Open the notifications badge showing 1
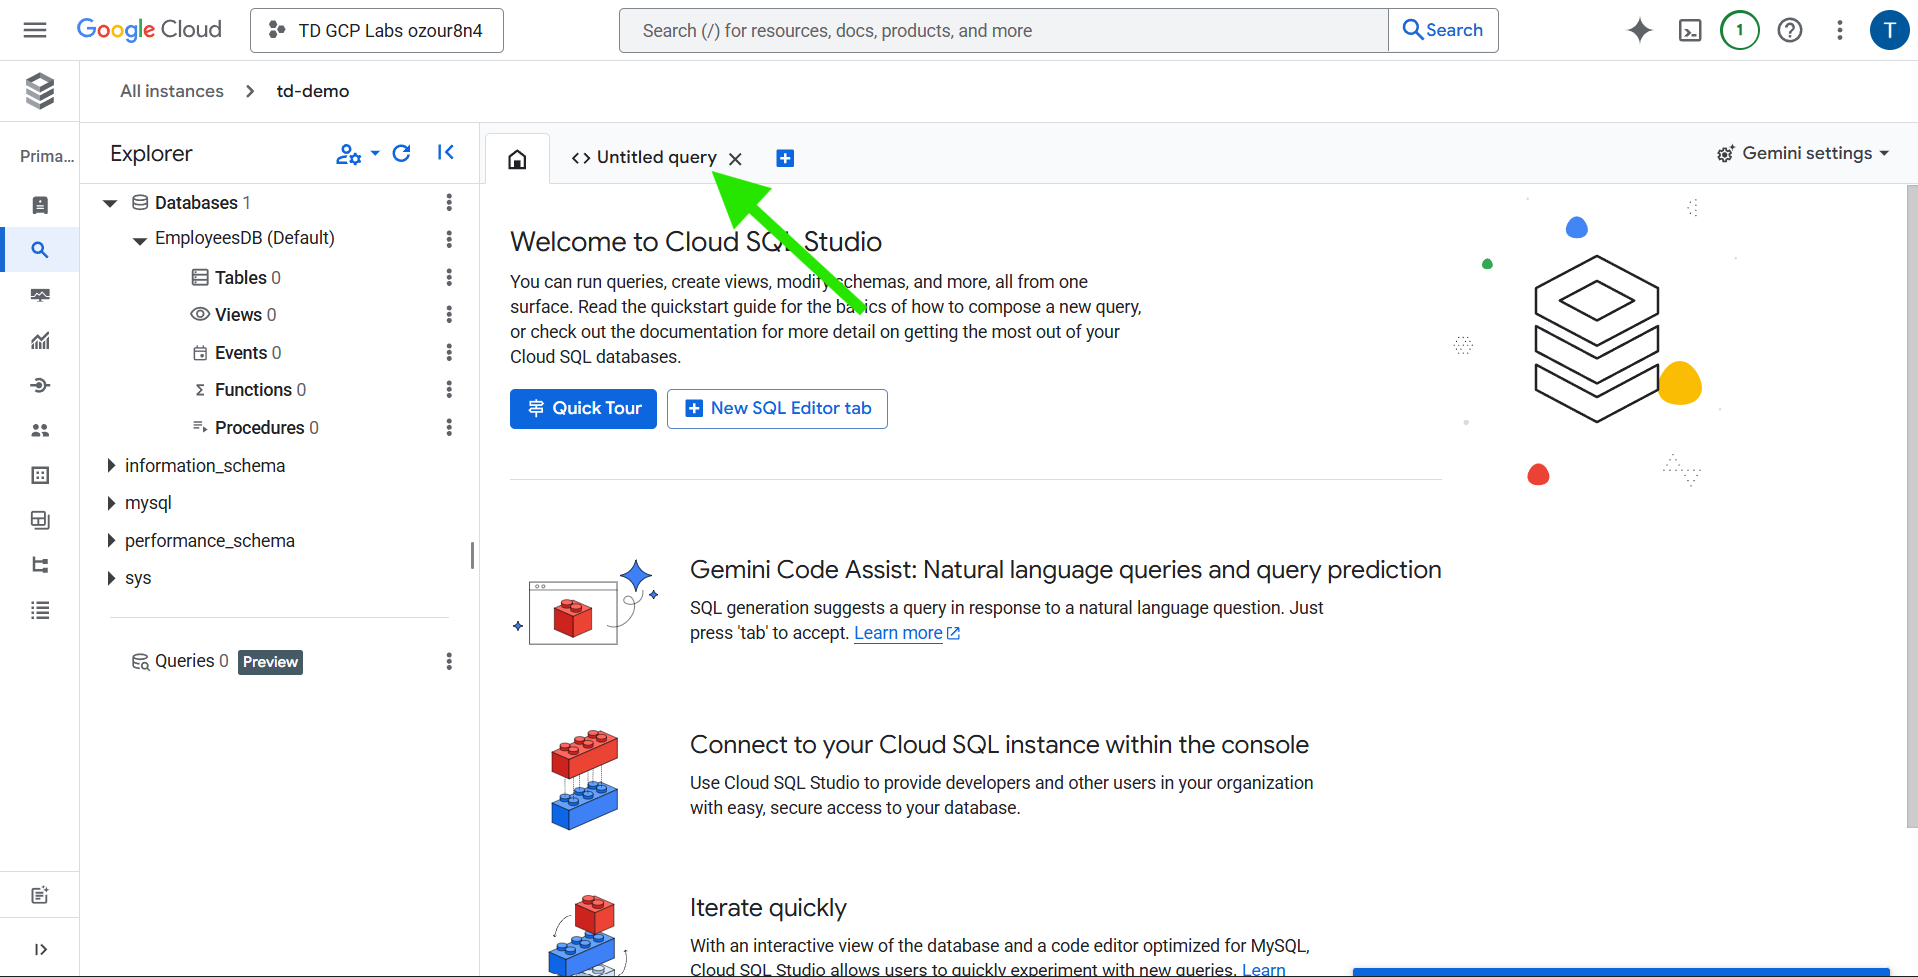Image resolution: width=1918 pixels, height=977 pixels. tap(1739, 30)
